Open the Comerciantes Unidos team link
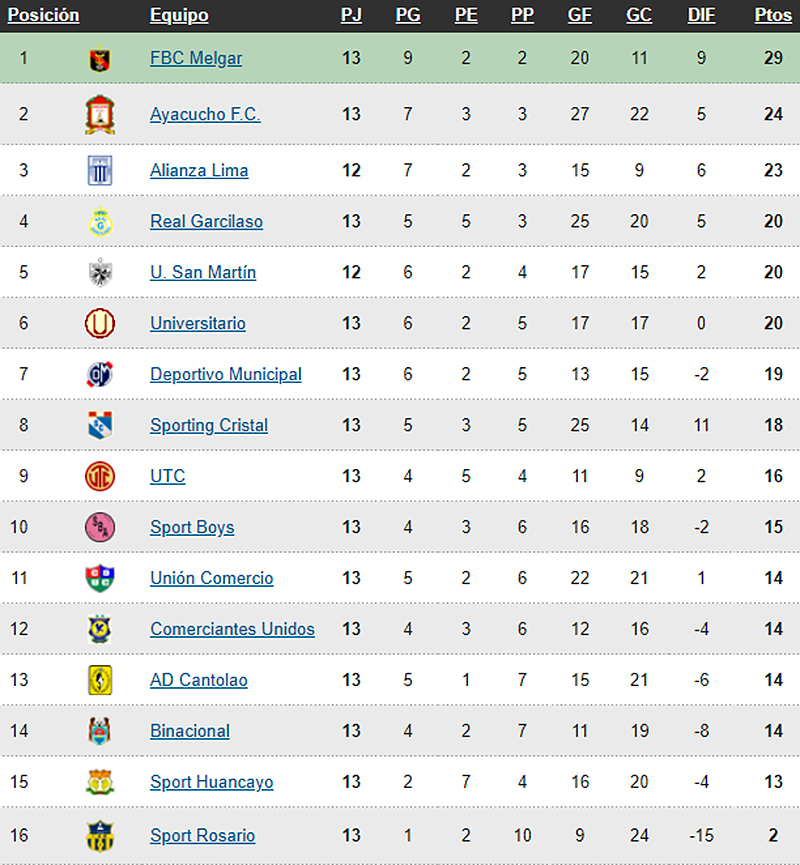Viewport: 800px width, 865px height. tap(232, 629)
